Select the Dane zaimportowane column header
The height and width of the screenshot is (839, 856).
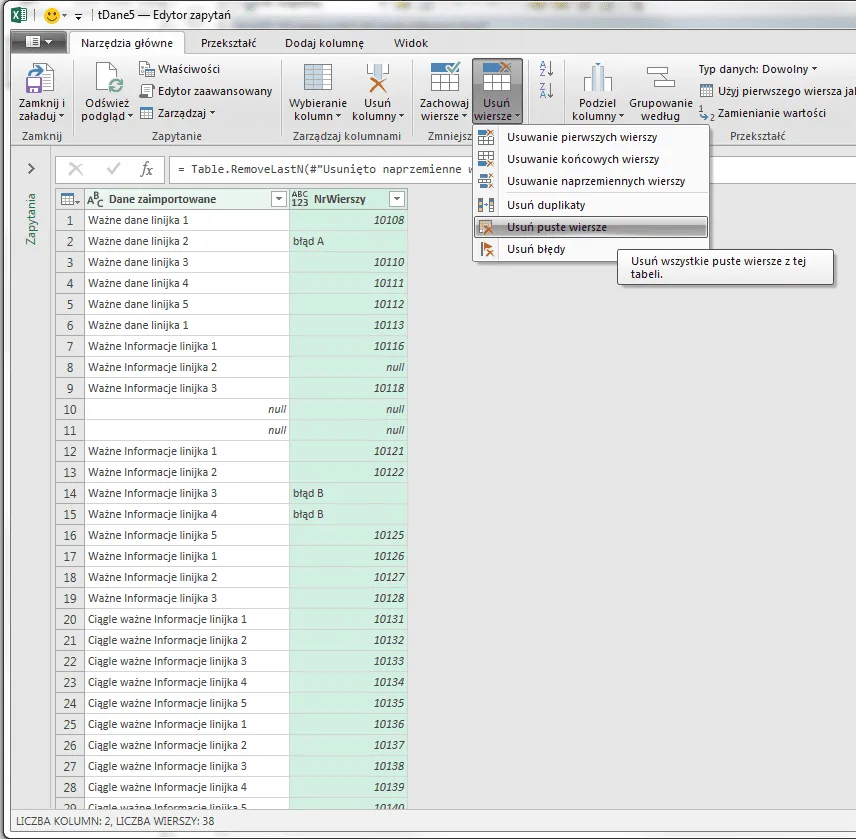[x=187, y=199]
